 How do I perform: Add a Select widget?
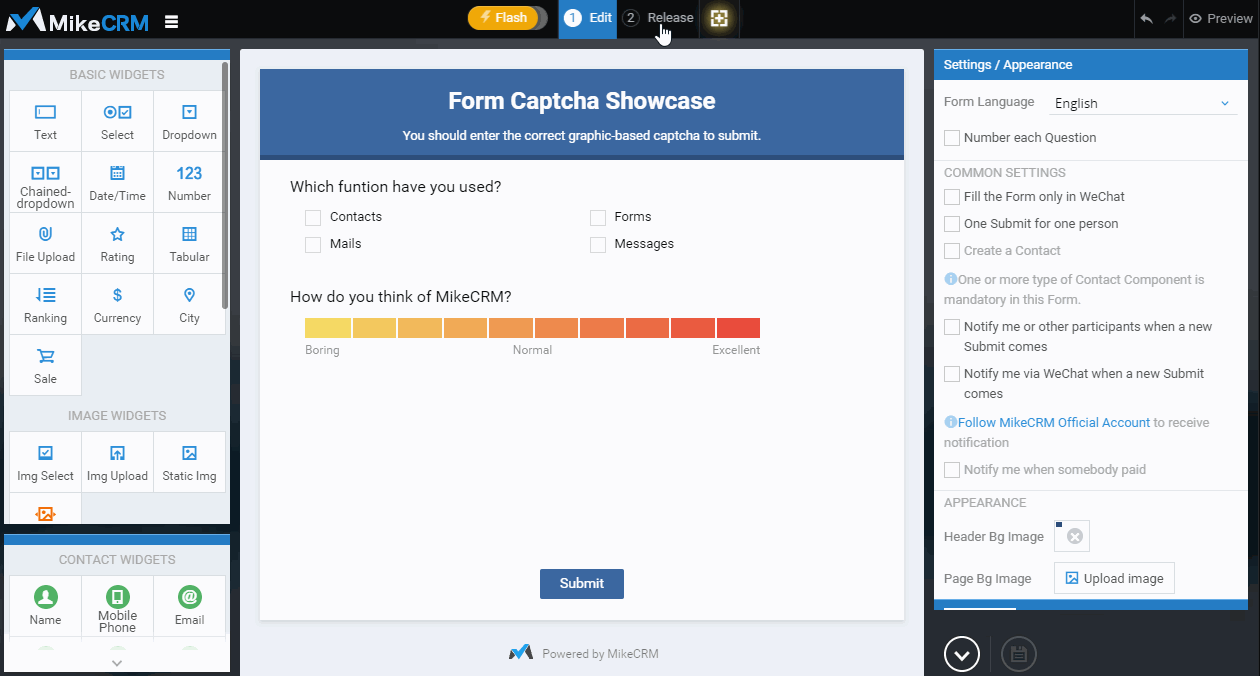pos(117,121)
